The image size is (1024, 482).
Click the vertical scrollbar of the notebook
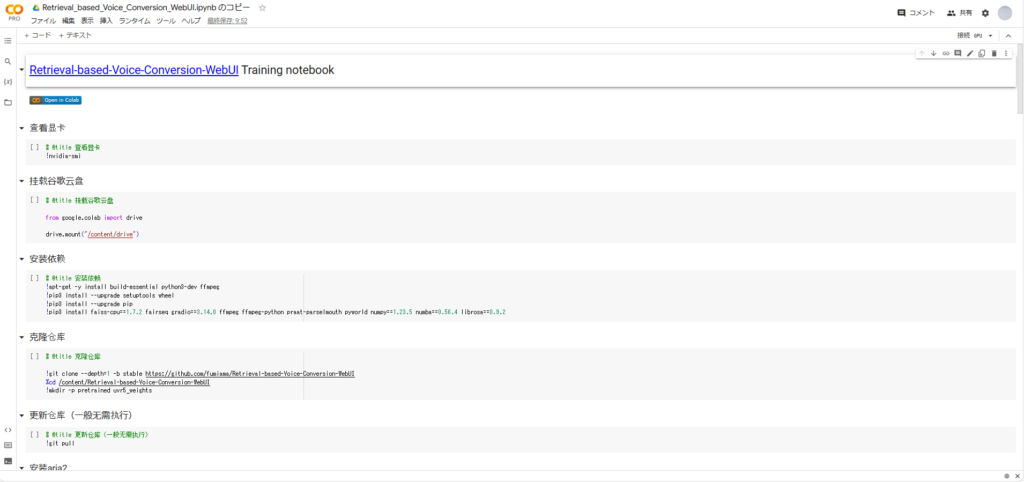pos(1020,80)
